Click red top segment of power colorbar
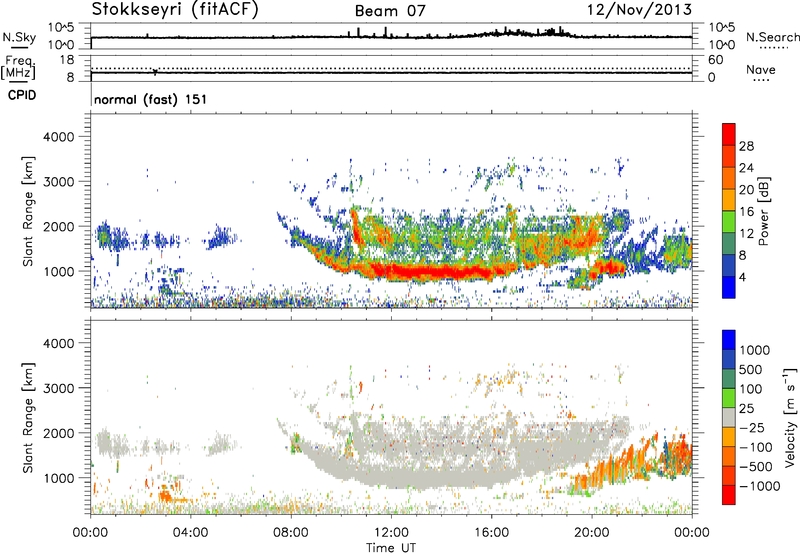Screen dimensions: 800x554 tap(729, 134)
